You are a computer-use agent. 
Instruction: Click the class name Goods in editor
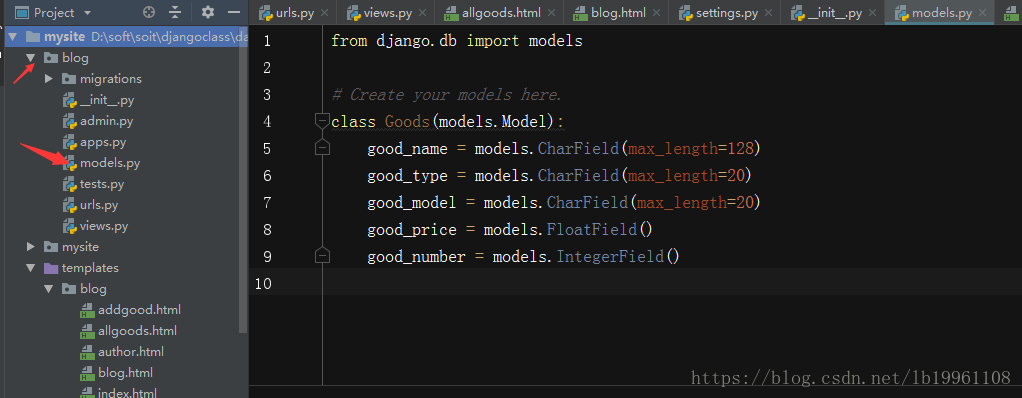(x=407, y=122)
